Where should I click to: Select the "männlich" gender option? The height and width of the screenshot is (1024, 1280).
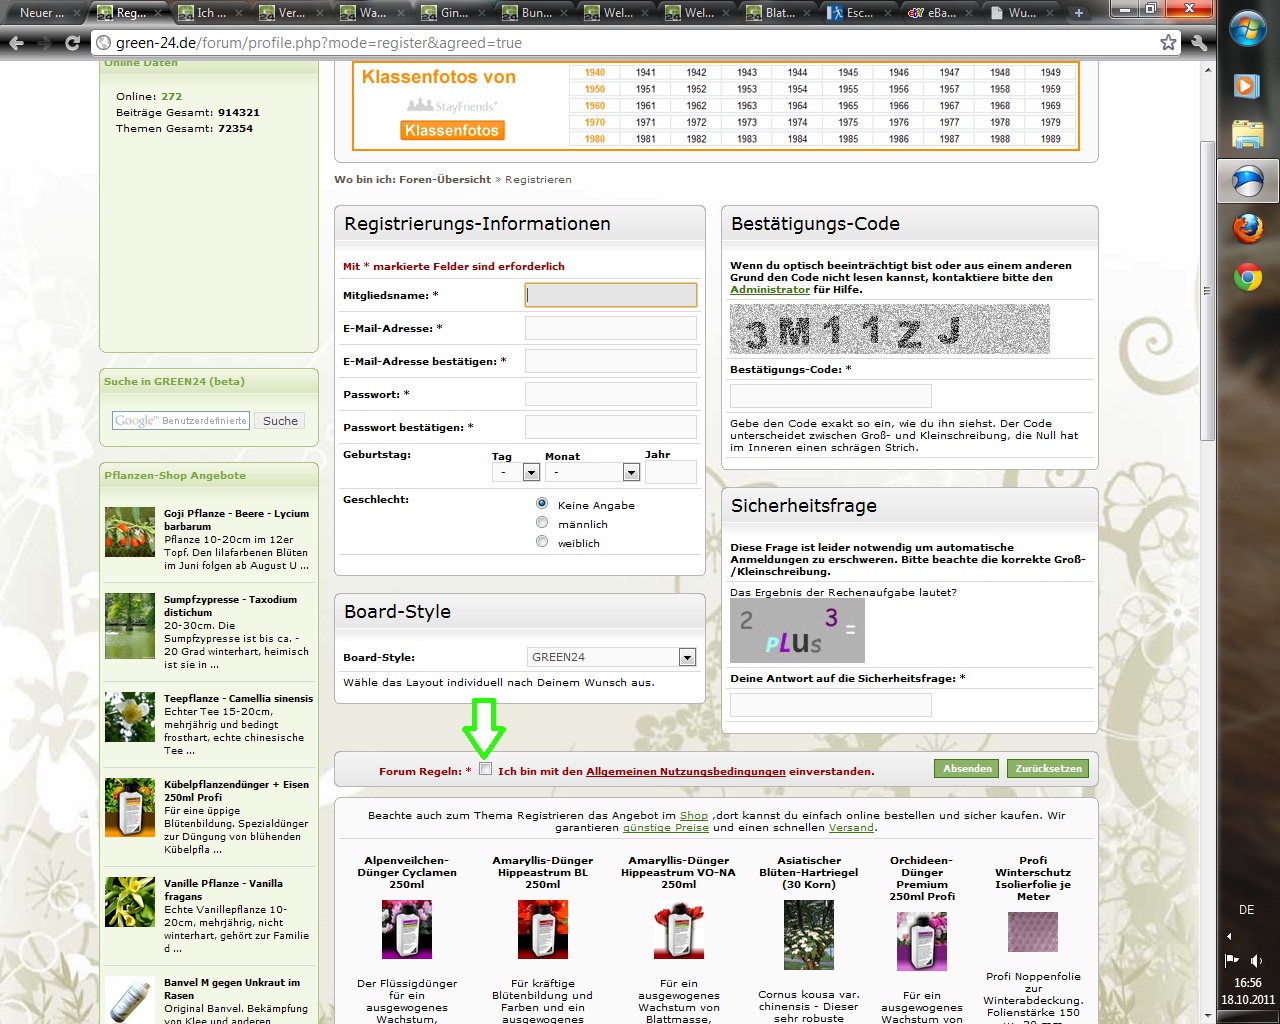point(542,523)
